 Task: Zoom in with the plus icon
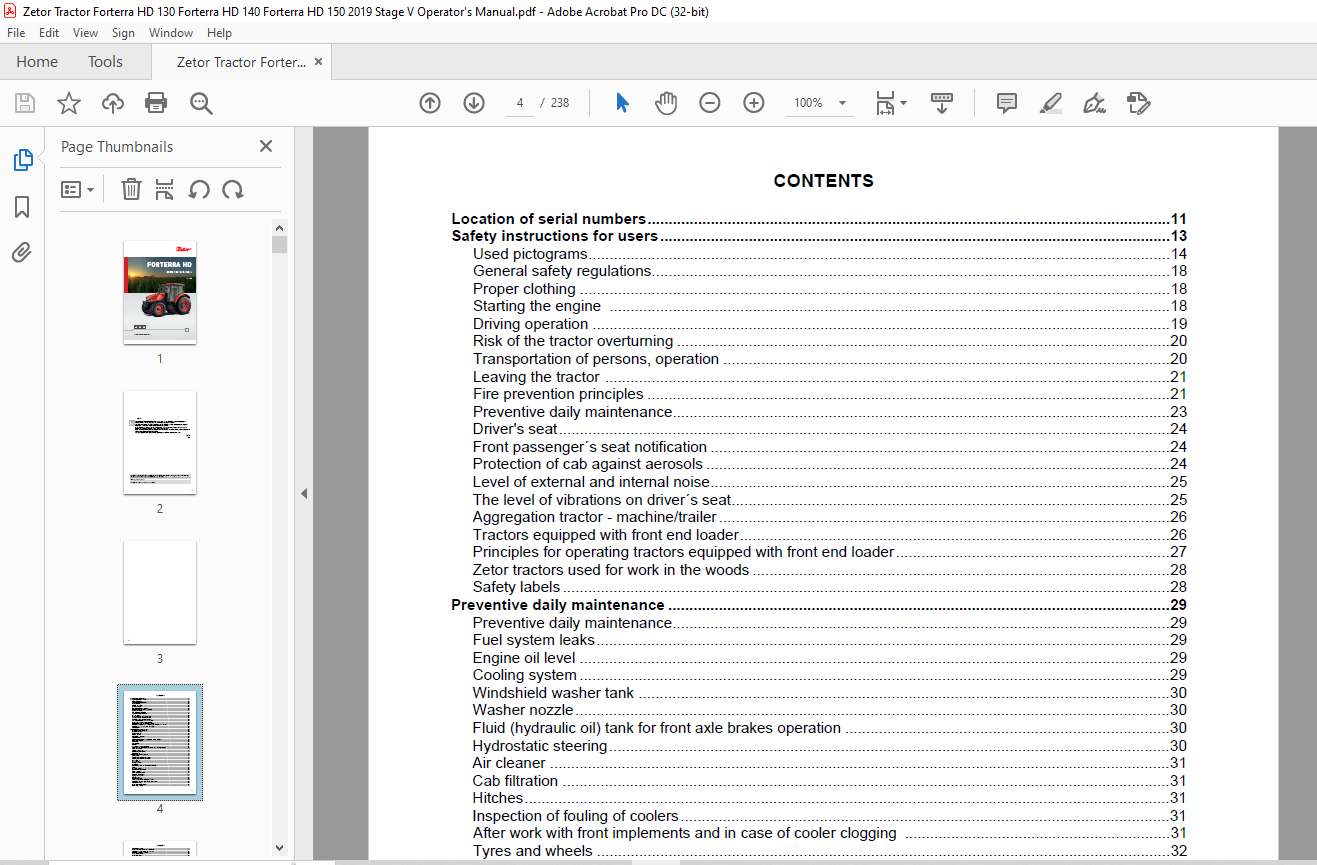(x=754, y=103)
